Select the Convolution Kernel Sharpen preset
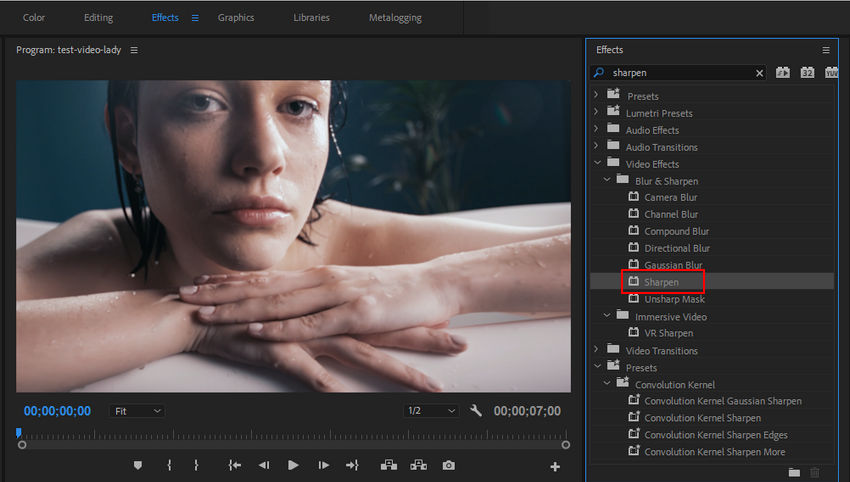The image size is (850, 482). tap(703, 417)
